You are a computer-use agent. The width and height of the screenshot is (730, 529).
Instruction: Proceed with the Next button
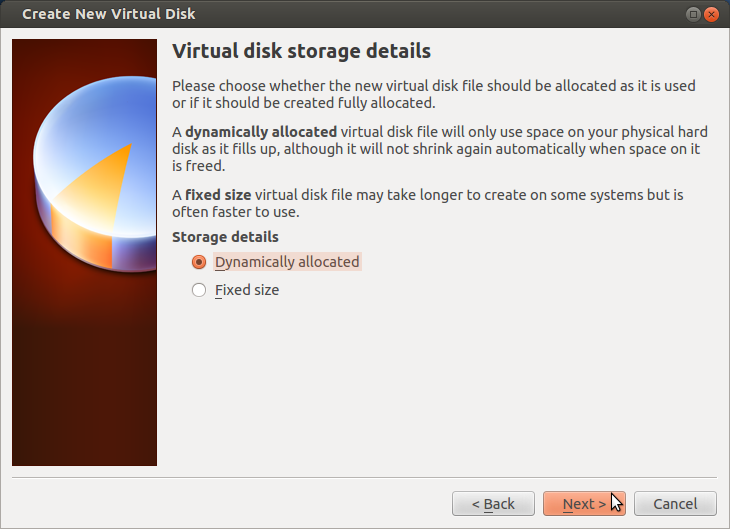(584, 503)
